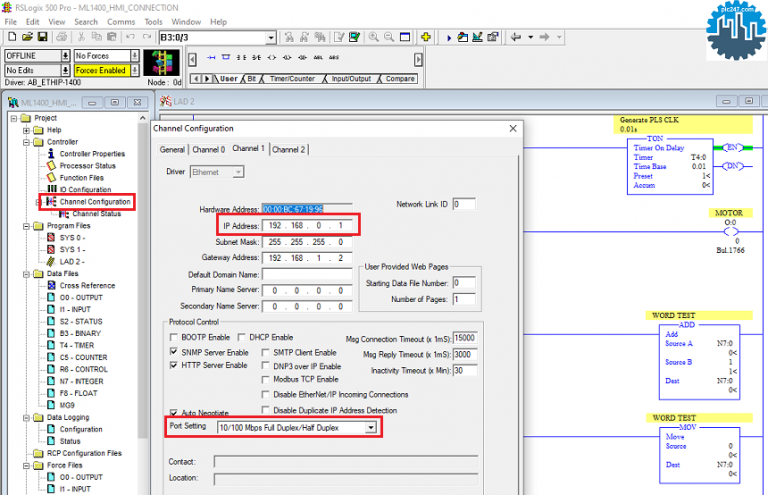Collapse the Project tree node

pos(14,118)
